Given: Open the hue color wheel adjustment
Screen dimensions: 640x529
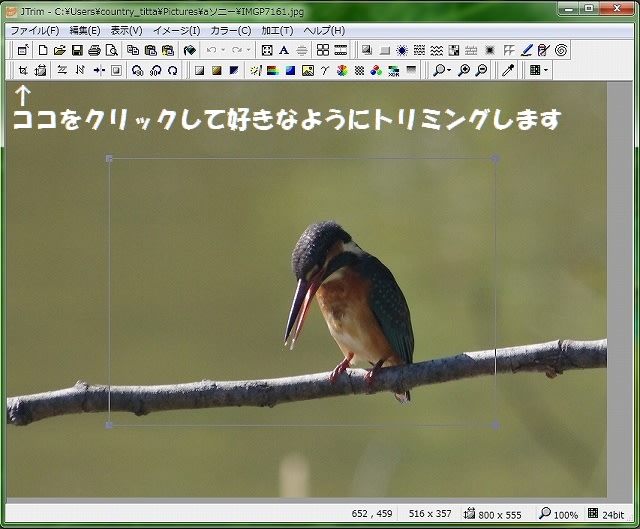Looking at the screenshot, I should [342, 71].
